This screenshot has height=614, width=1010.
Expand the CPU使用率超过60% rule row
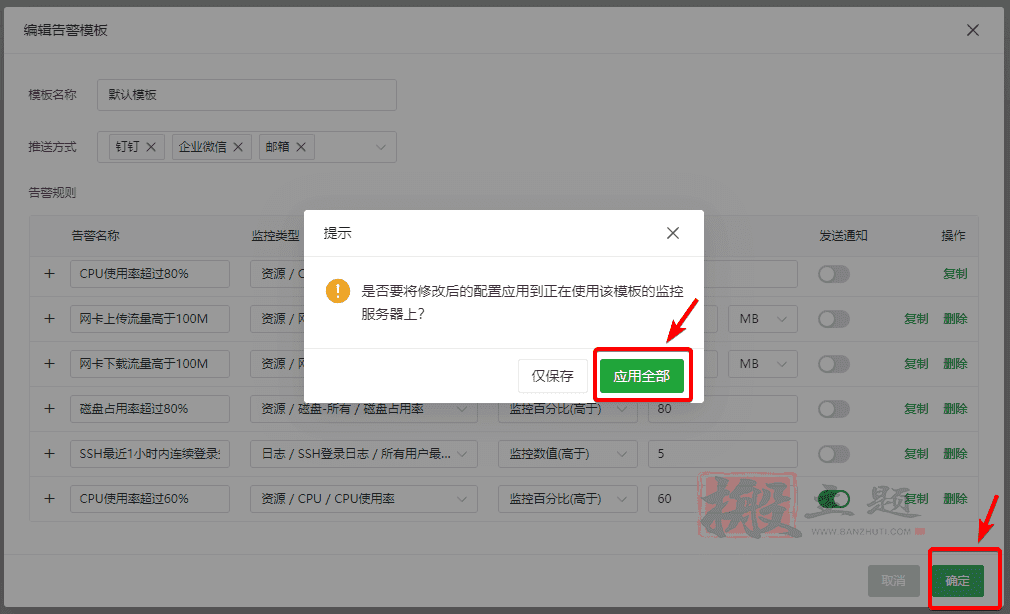click(x=50, y=499)
